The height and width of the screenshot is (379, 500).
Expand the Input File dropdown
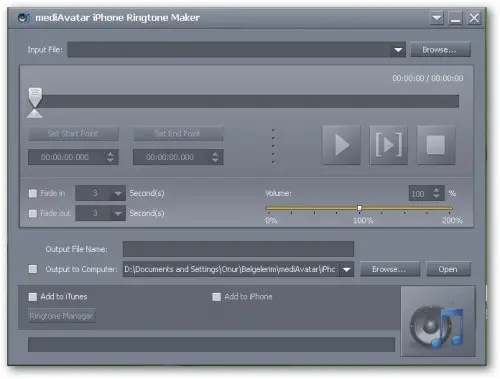398,50
